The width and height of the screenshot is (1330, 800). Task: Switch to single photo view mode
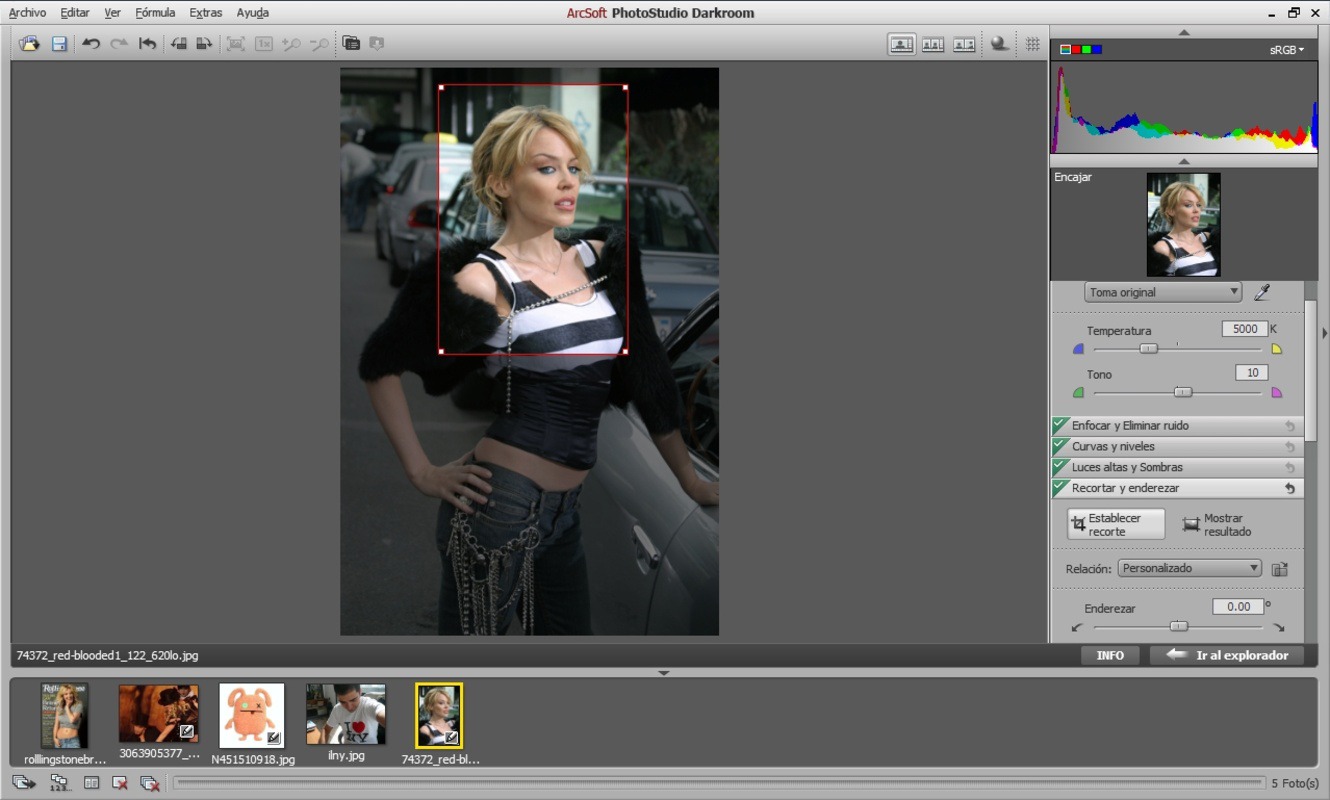902,44
